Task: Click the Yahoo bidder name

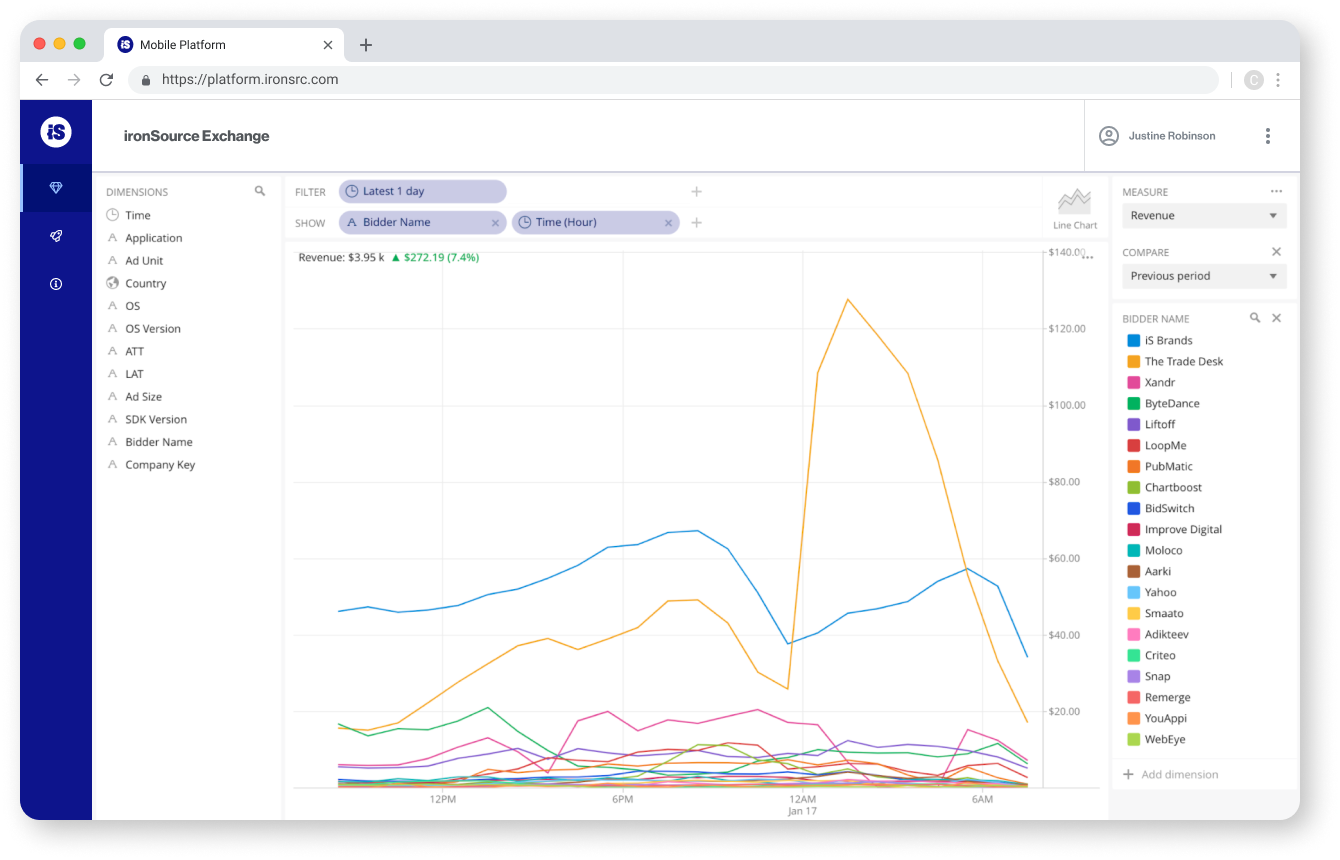Action: click(1161, 593)
